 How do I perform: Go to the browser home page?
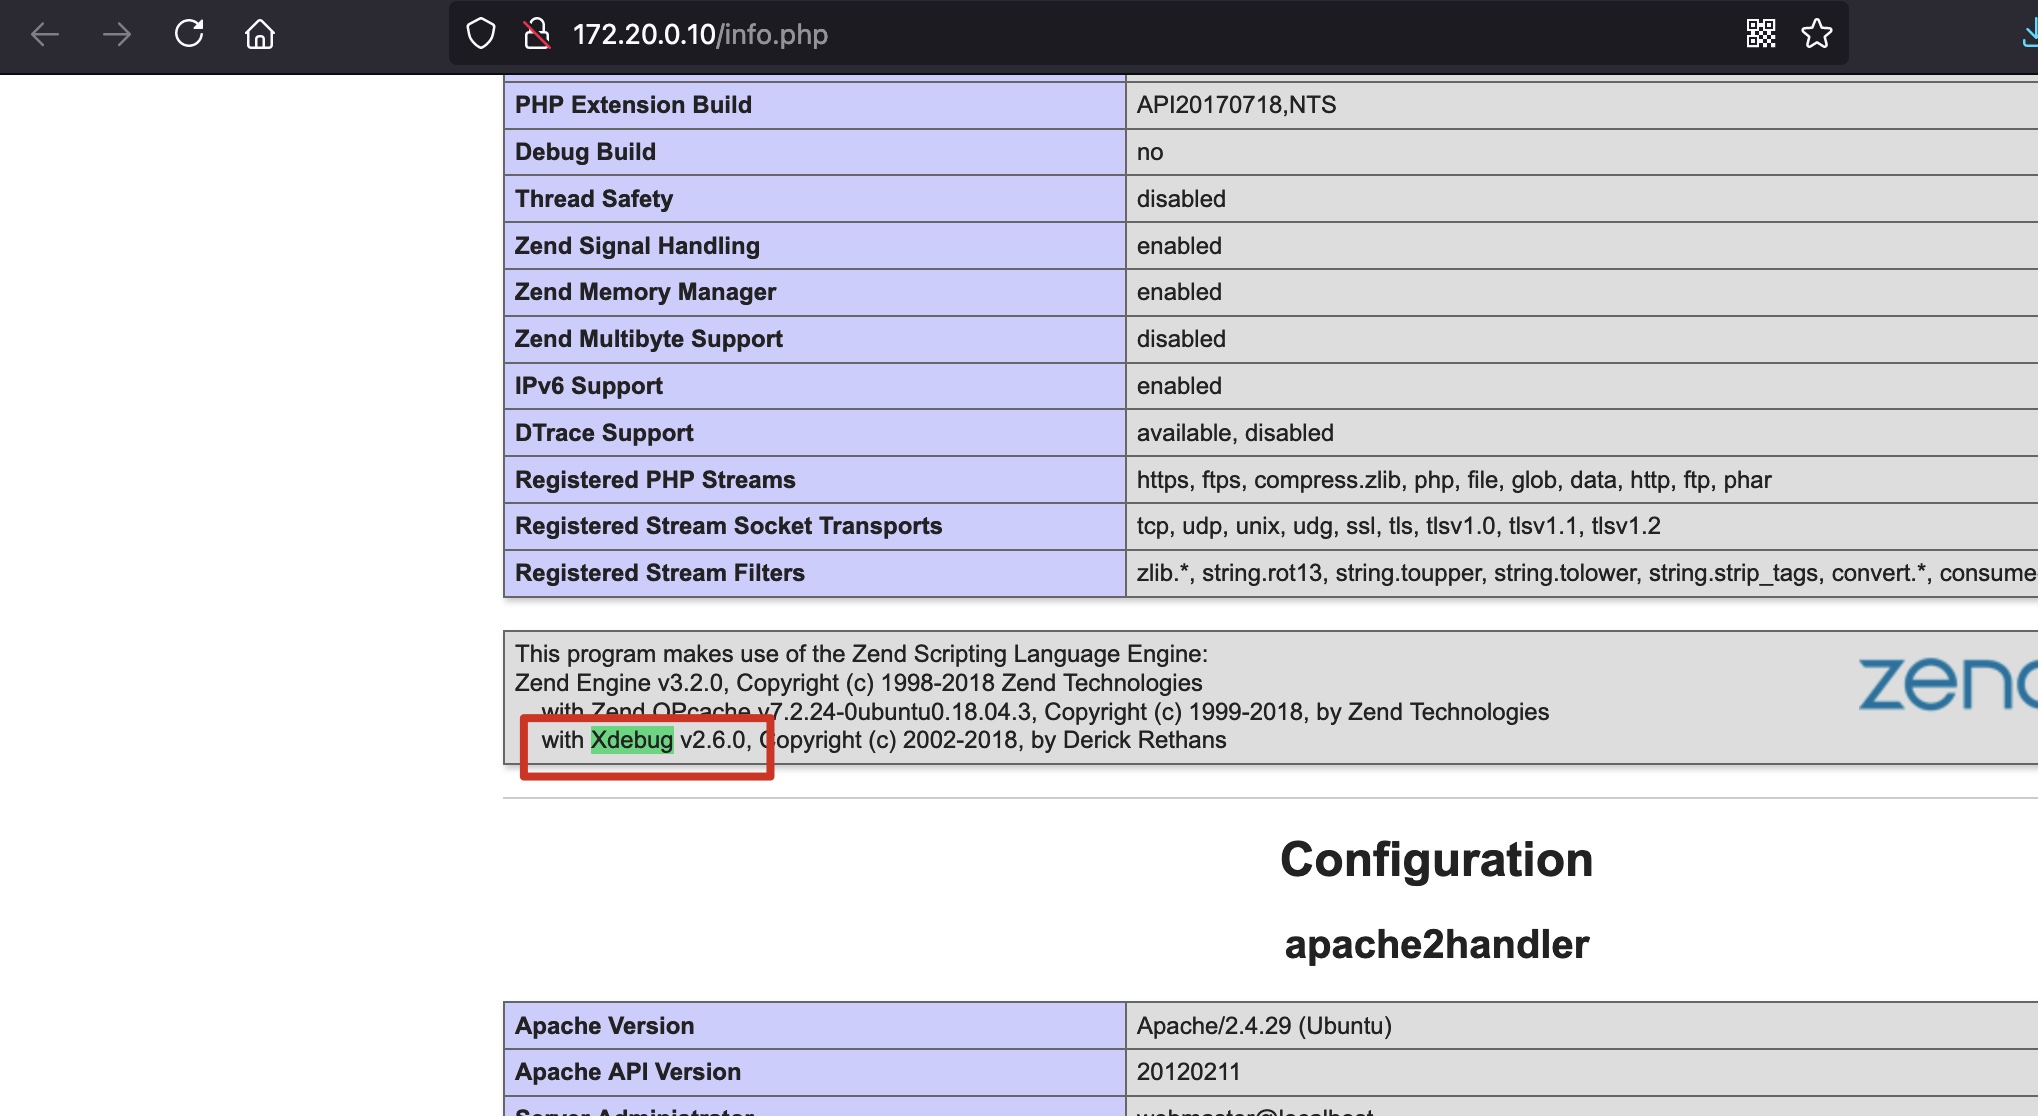pos(260,35)
